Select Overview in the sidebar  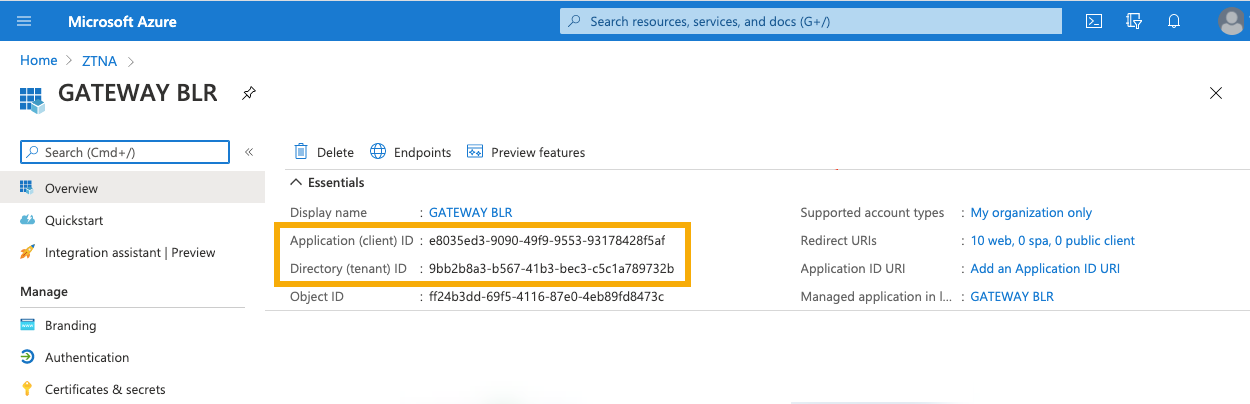[x=71, y=188]
